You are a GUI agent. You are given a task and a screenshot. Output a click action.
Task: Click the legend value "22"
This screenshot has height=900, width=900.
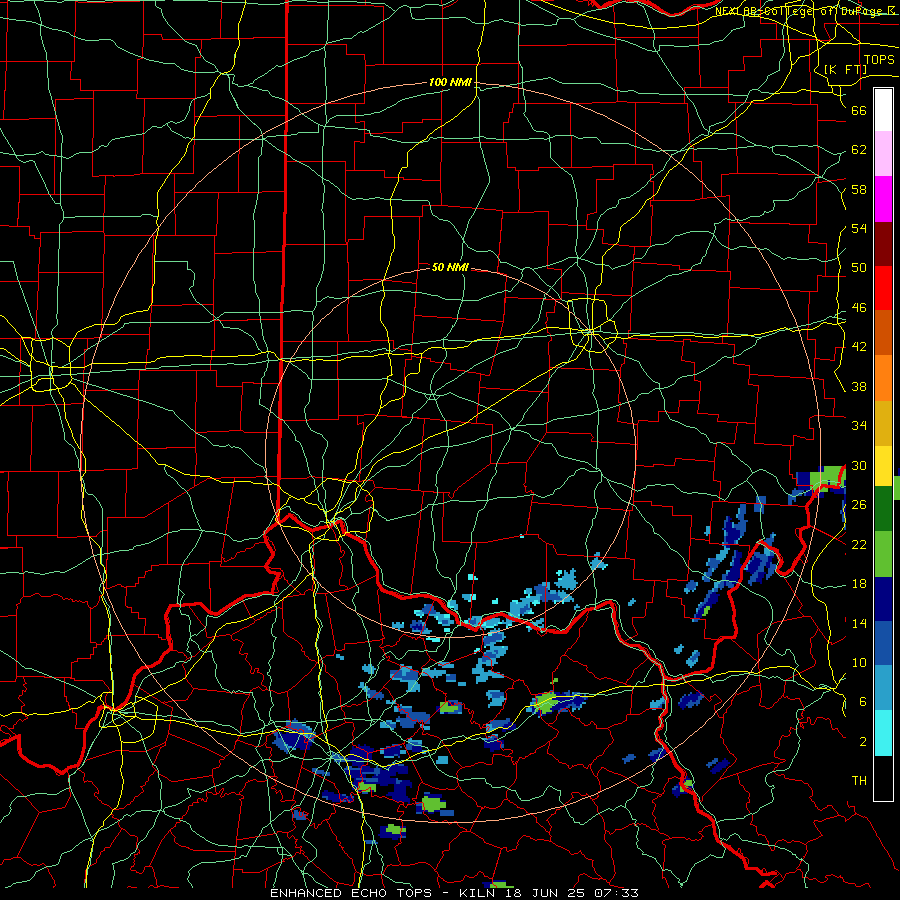[x=859, y=544]
